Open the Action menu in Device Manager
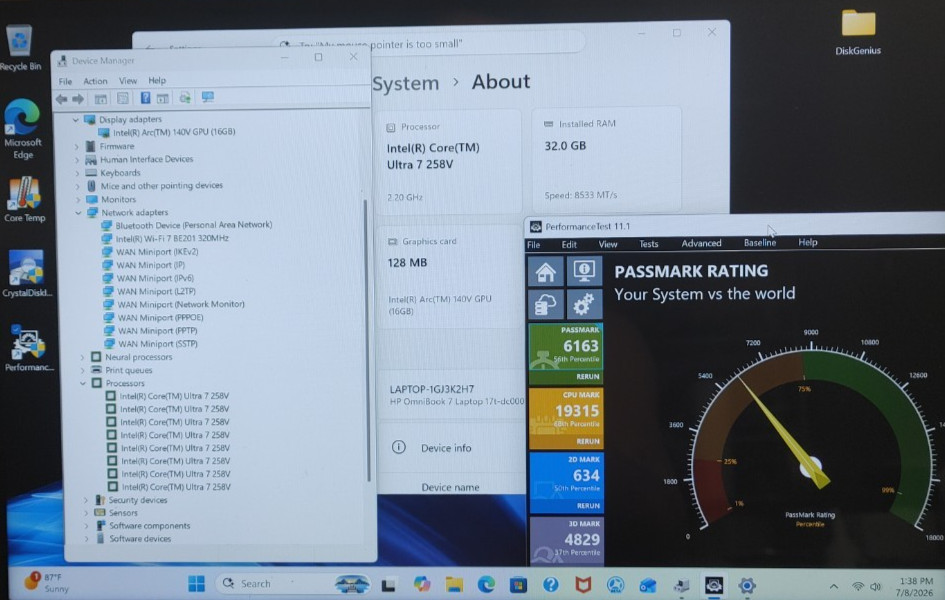 coord(95,81)
